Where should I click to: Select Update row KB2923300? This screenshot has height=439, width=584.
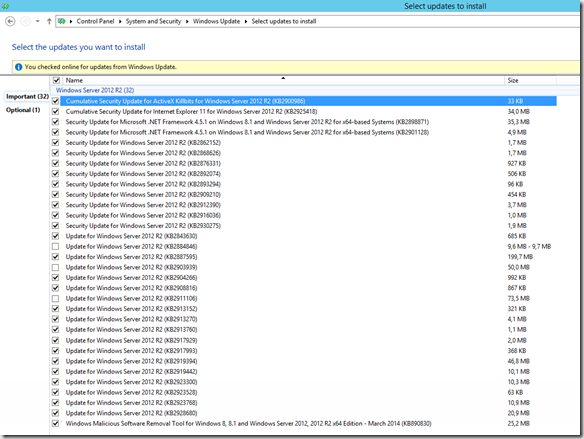(x=304, y=382)
